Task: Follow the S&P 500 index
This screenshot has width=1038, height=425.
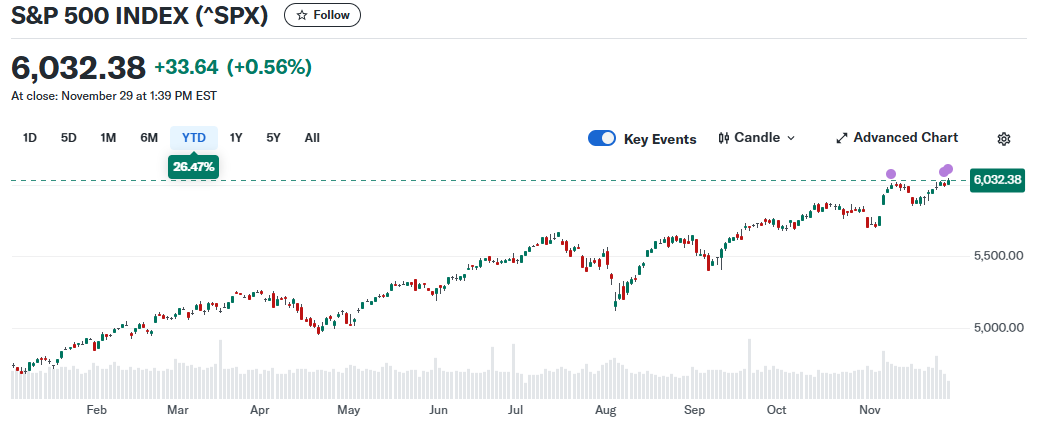Action: (x=323, y=16)
